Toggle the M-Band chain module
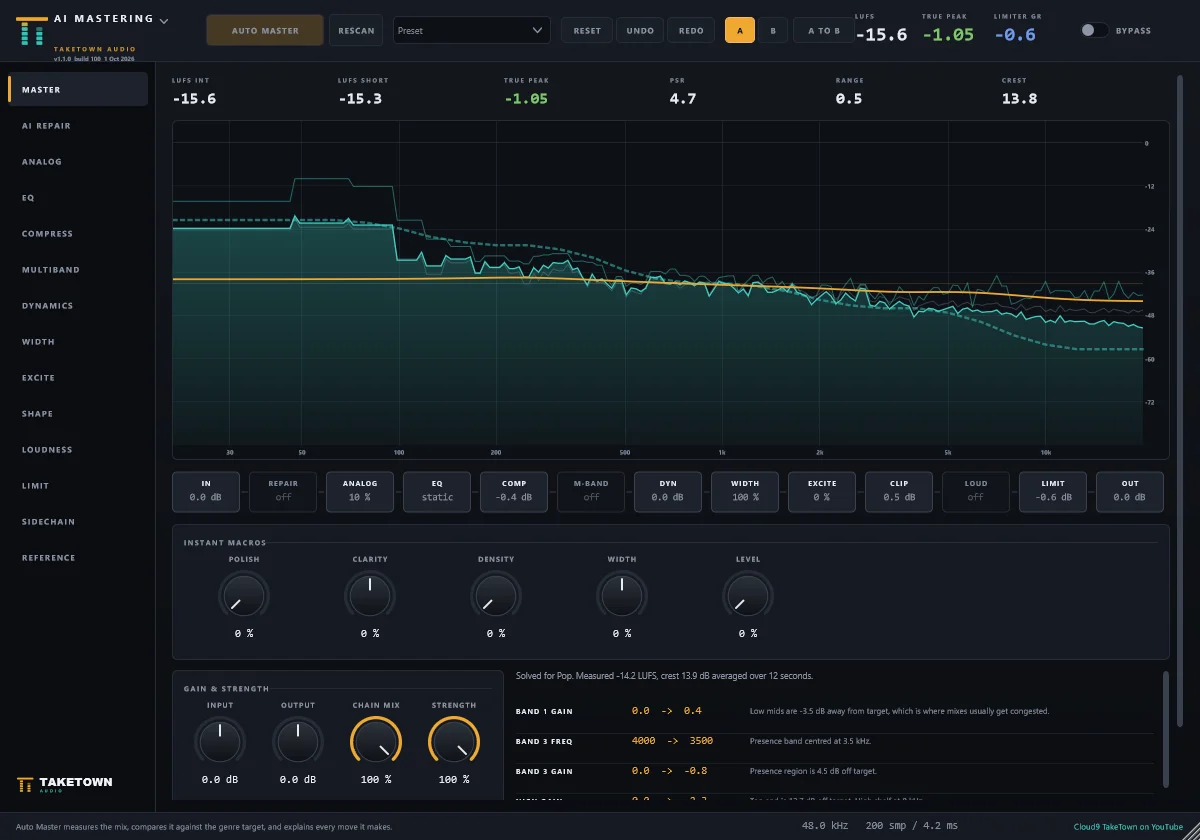The image size is (1200, 840). coord(591,491)
